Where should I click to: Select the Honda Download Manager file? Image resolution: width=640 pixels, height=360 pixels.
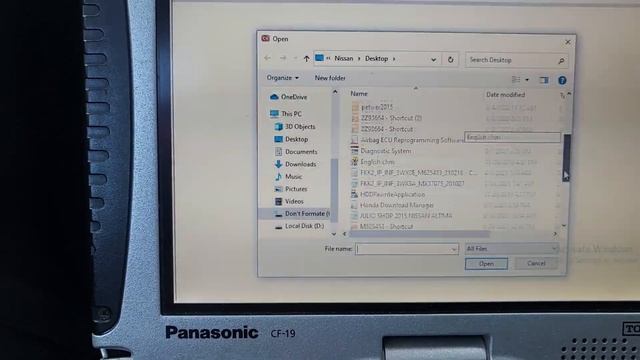397,205
